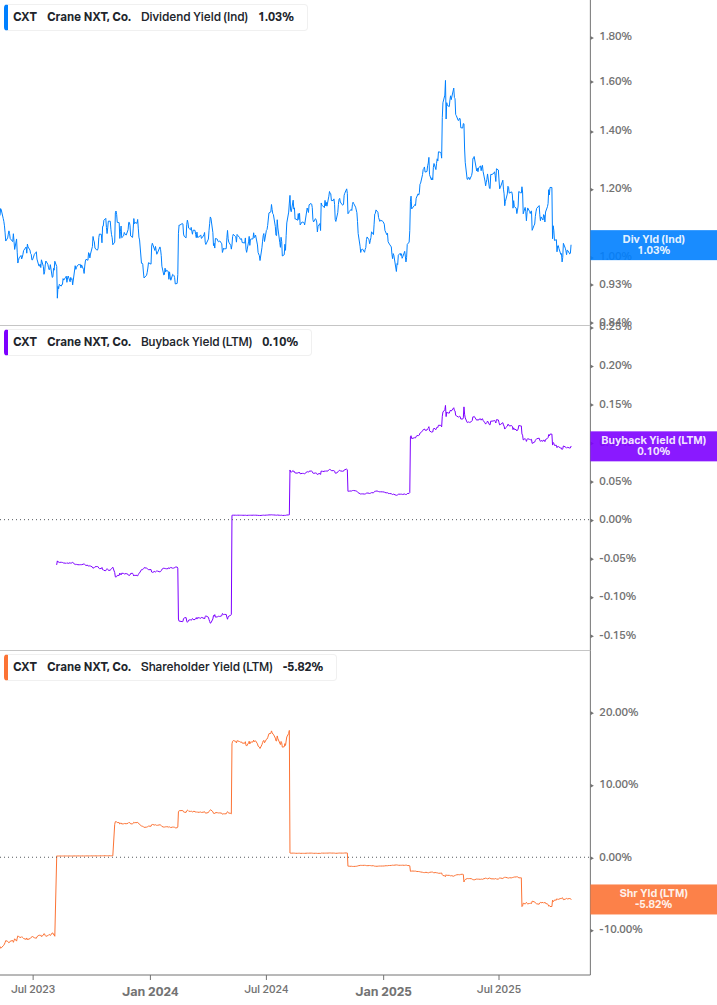Click the Jul 2023 label on time axis
The image size is (717, 1005).
(x=35, y=991)
